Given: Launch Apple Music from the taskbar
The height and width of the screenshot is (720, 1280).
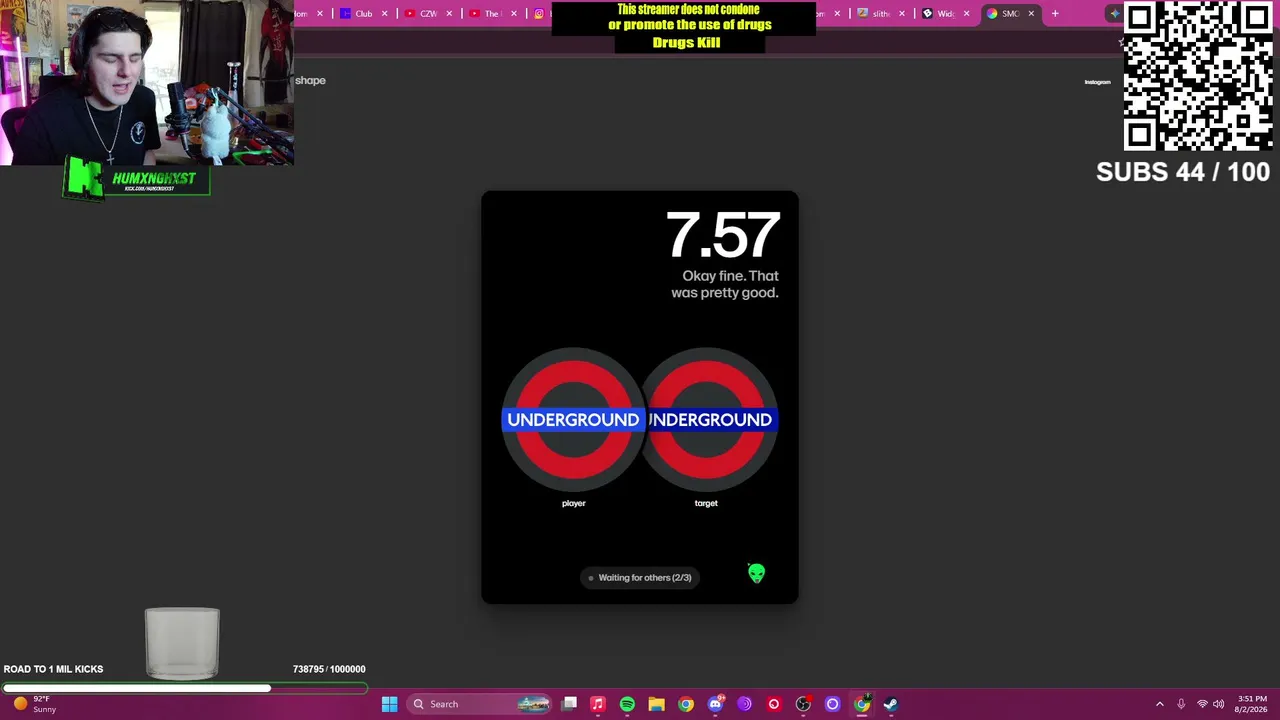Looking at the screenshot, I should click(x=598, y=704).
